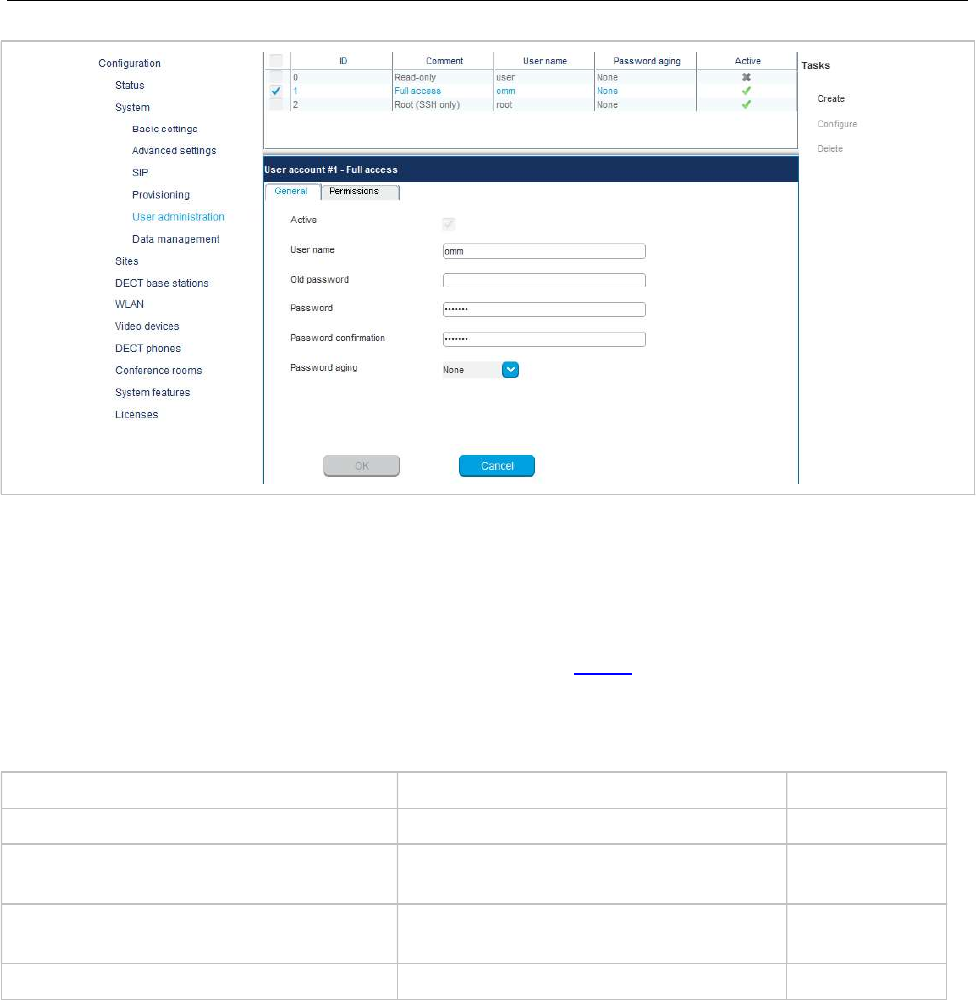Open SIP settings page
Viewport: 976px width, 1000px height.
(140, 173)
